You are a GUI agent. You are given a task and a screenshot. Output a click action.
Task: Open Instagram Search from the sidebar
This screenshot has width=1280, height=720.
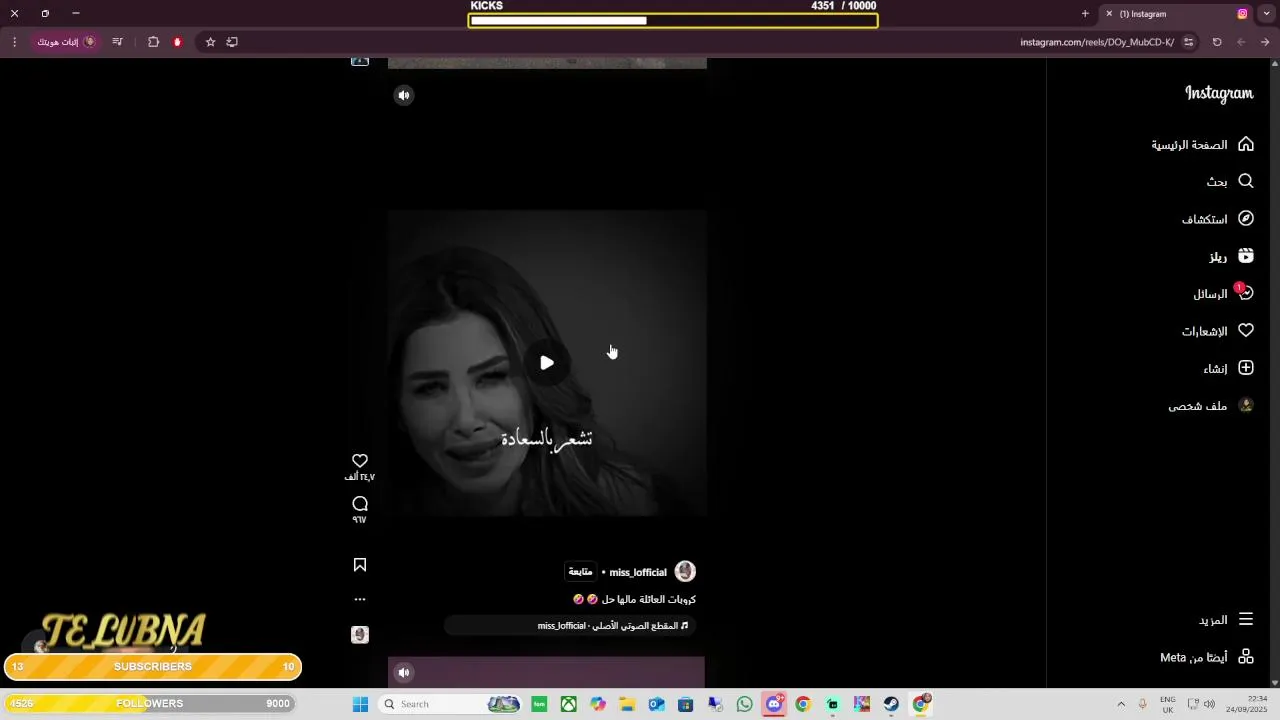coord(1230,181)
